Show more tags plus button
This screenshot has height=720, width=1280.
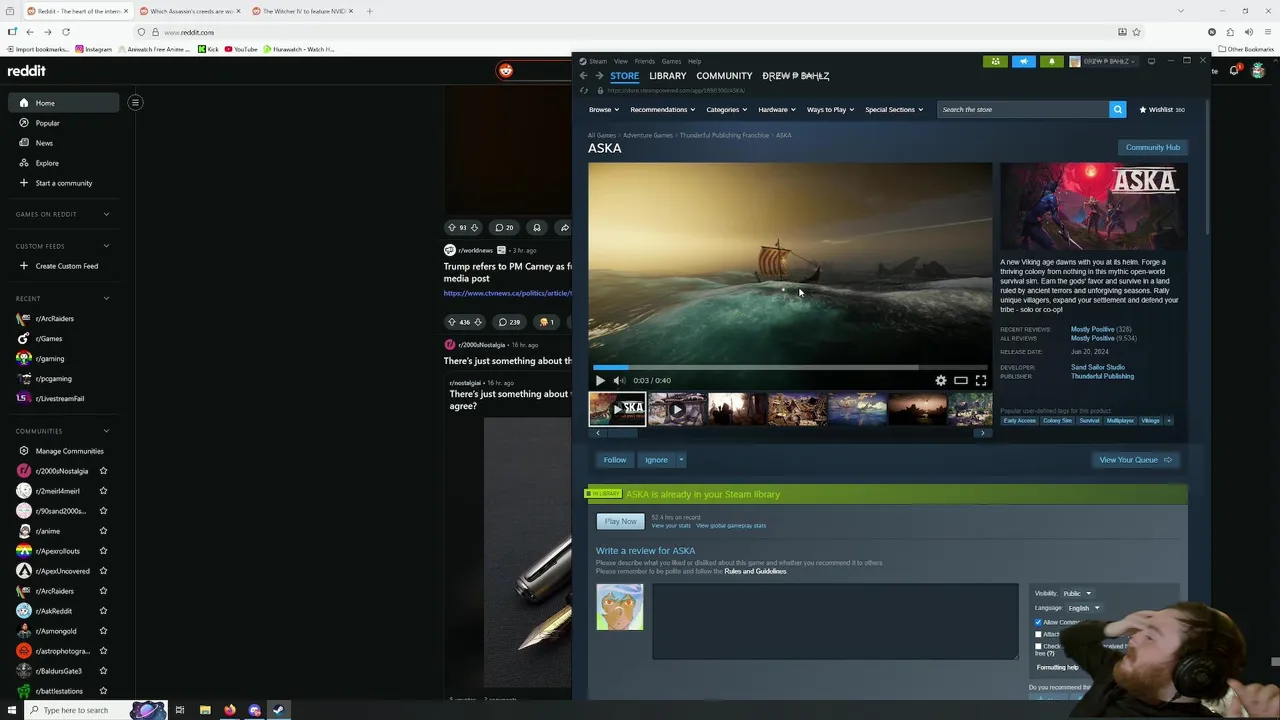(1168, 421)
